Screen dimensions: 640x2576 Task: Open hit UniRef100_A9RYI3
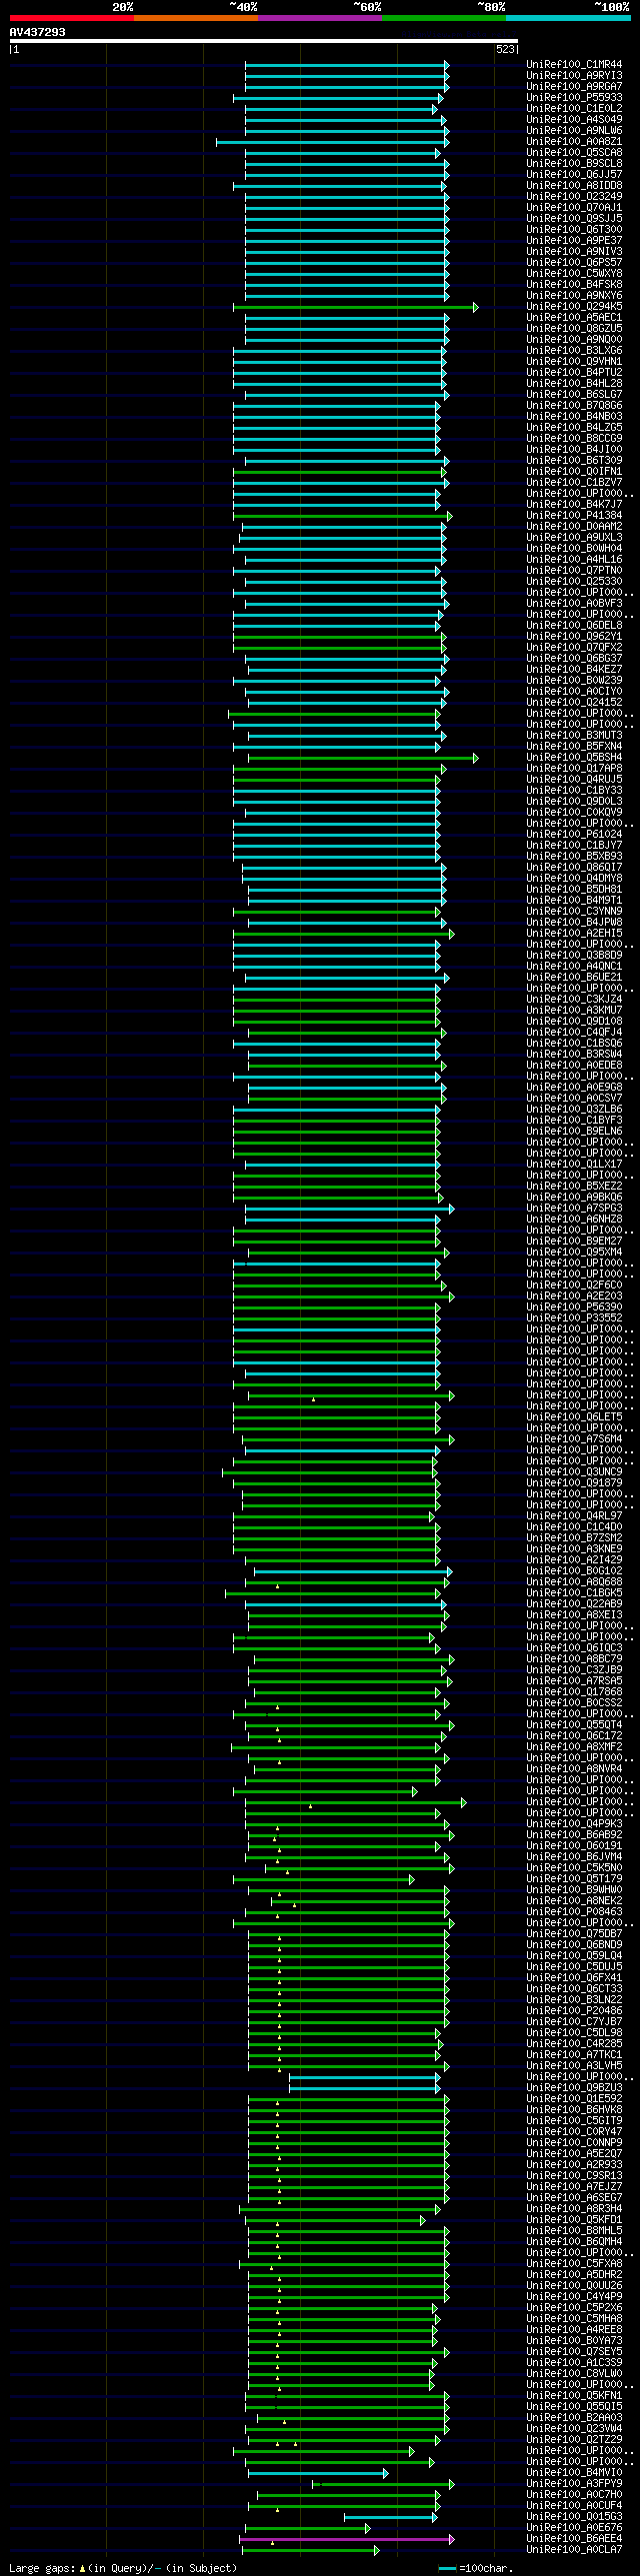point(574,76)
